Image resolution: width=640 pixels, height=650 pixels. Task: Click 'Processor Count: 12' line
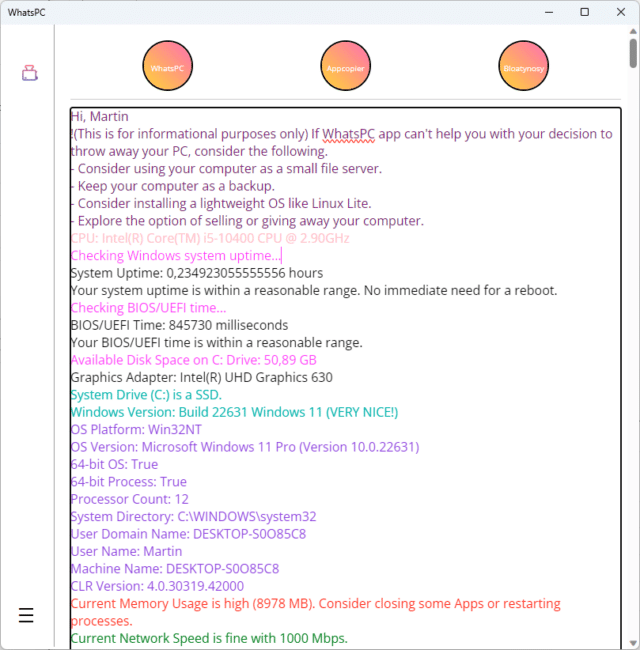(x=130, y=500)
